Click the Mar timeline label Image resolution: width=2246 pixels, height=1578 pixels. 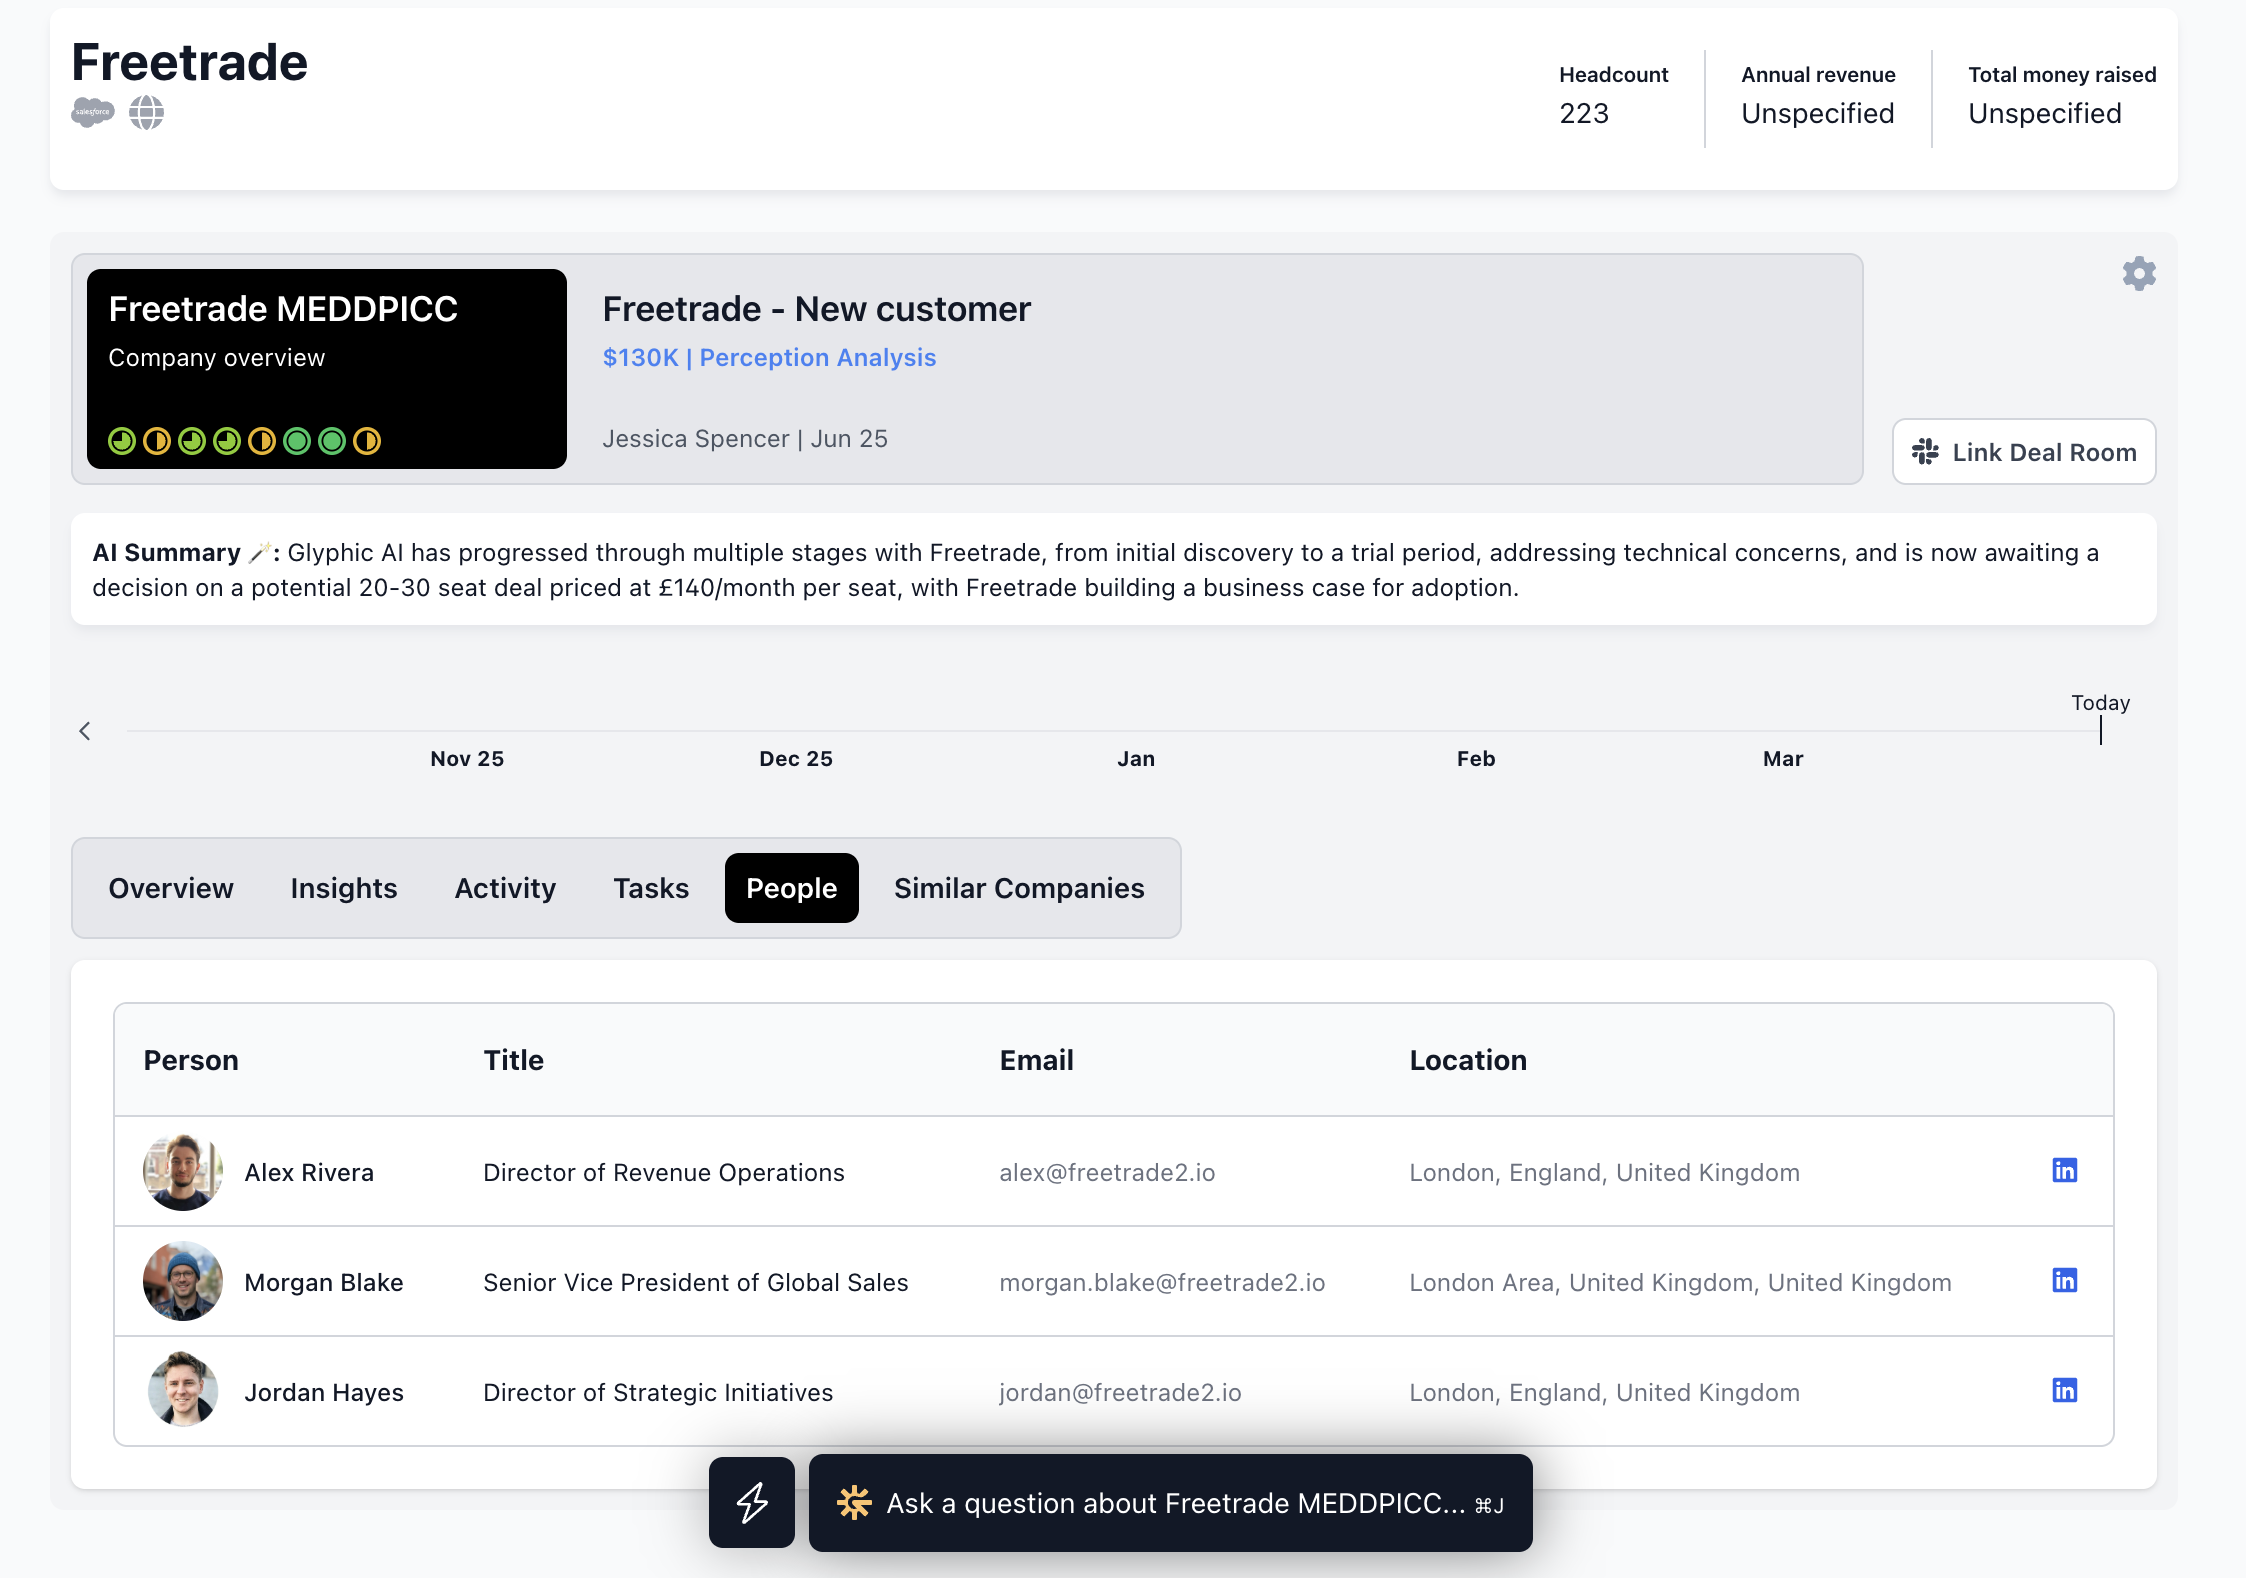(1783, 759)
